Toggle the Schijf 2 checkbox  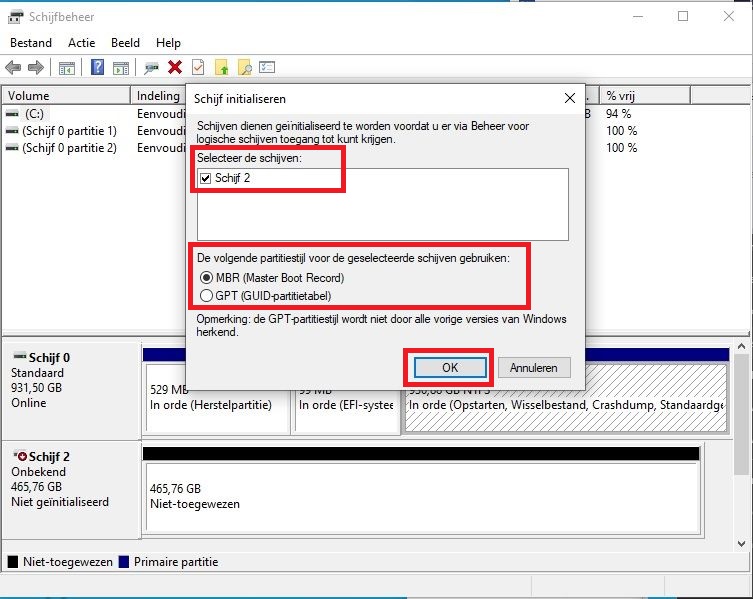click(x=206, y=178)
